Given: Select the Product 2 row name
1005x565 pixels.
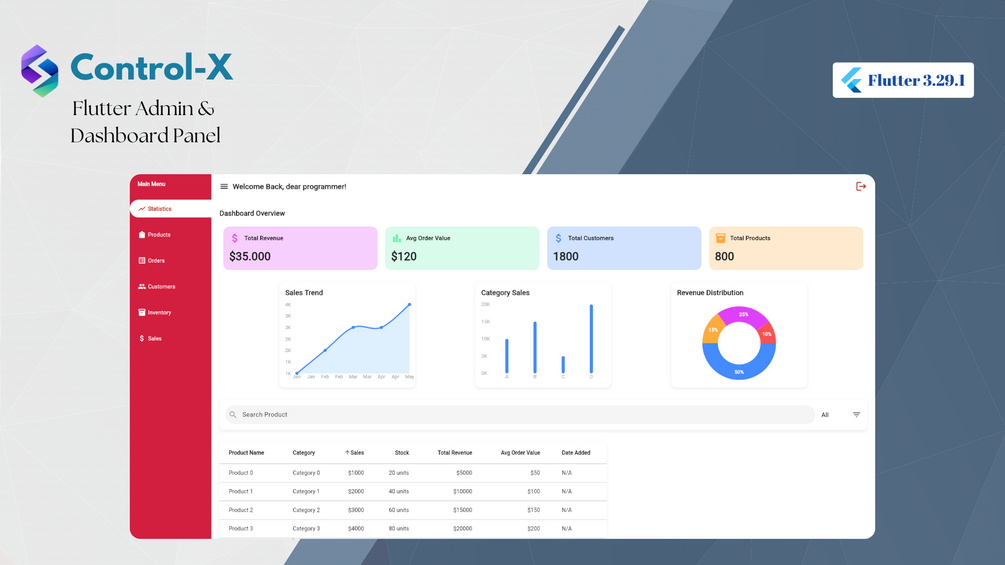Looking at the screenshot, I should coord(241,510).
